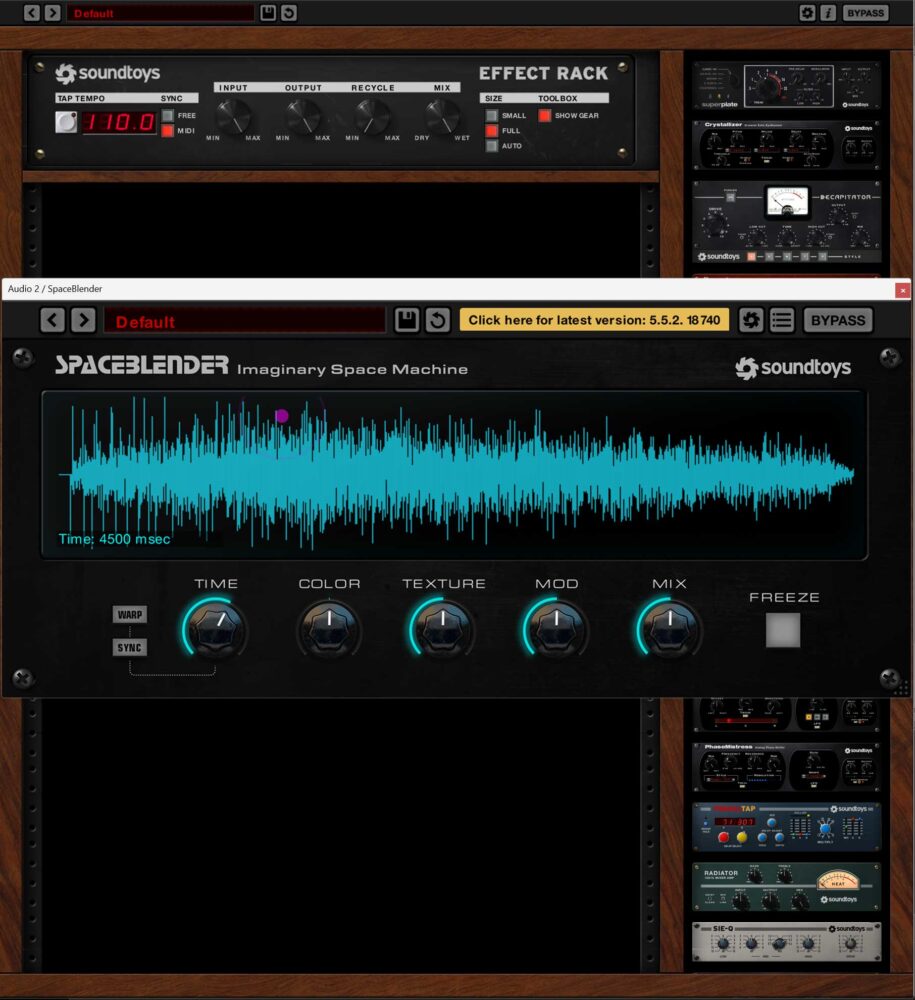
Task: Open the Effect Rack Default preset field
Action: [x=161, y=13]
